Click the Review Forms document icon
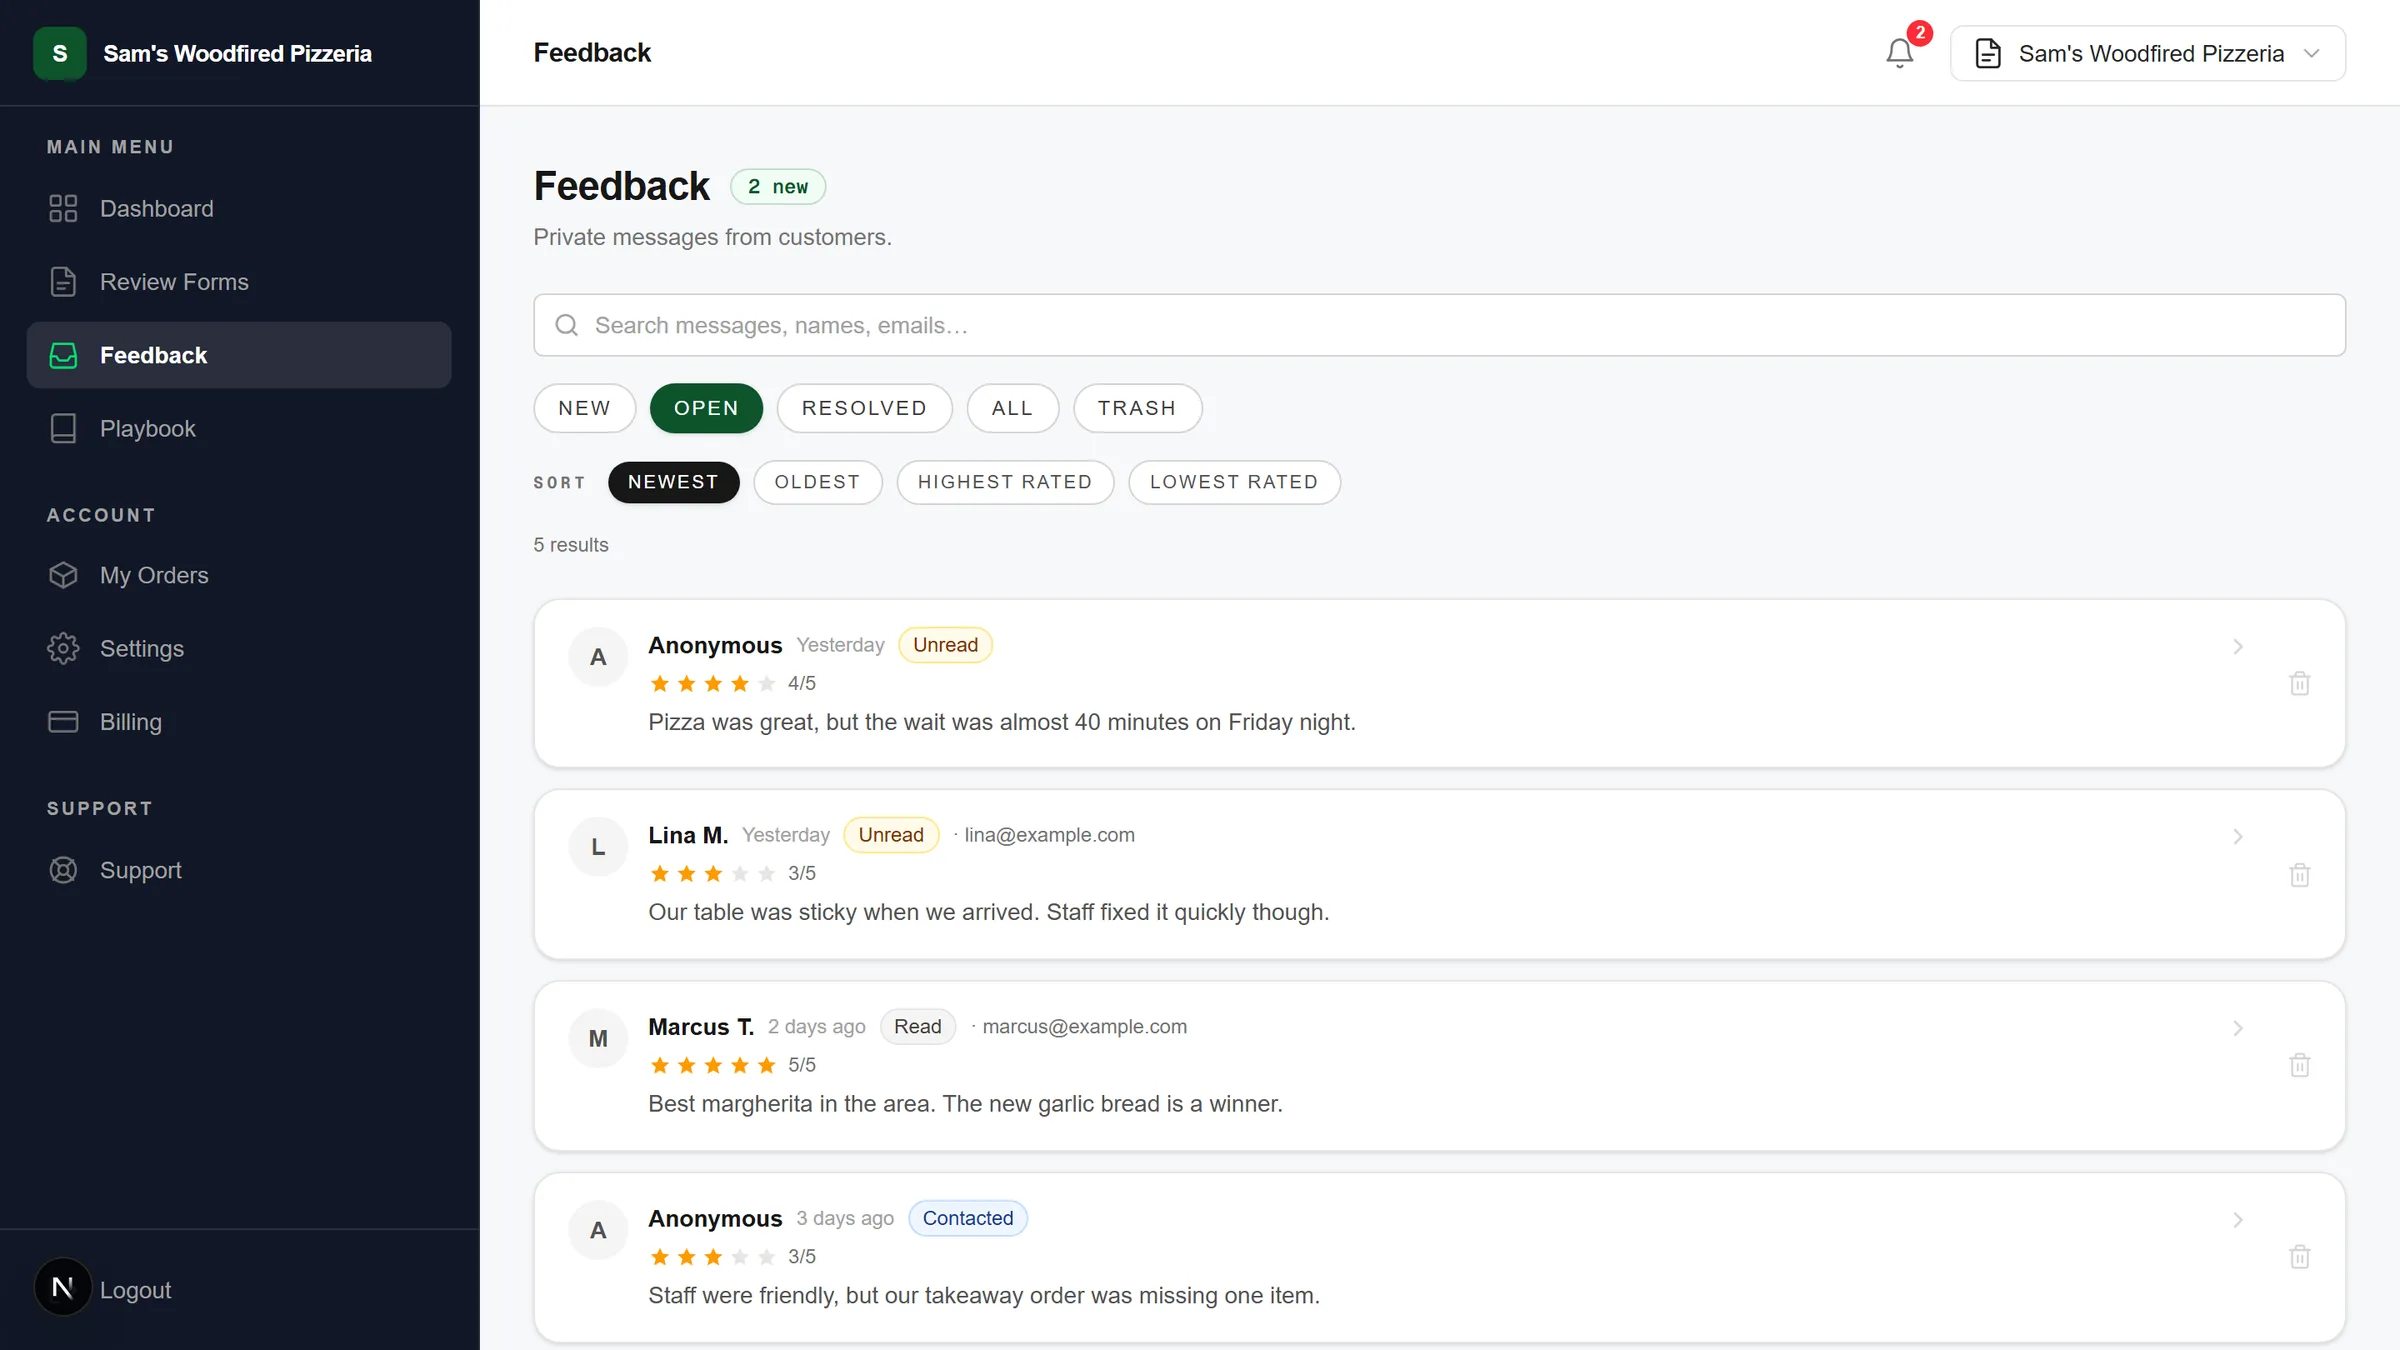This screenshot has width=2400, height=1350. click(63, 282)
